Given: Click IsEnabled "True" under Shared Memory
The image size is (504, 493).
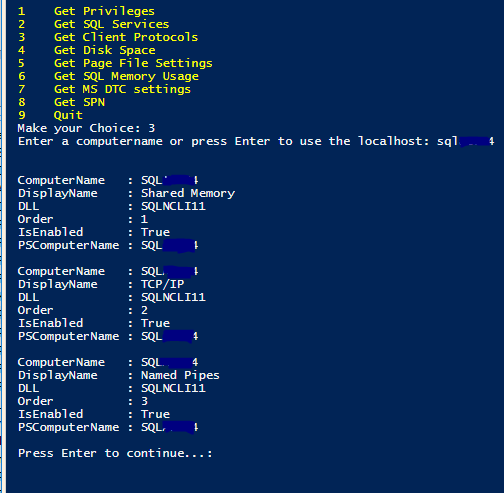Looking at the screenshot, I should click(155, 232).
